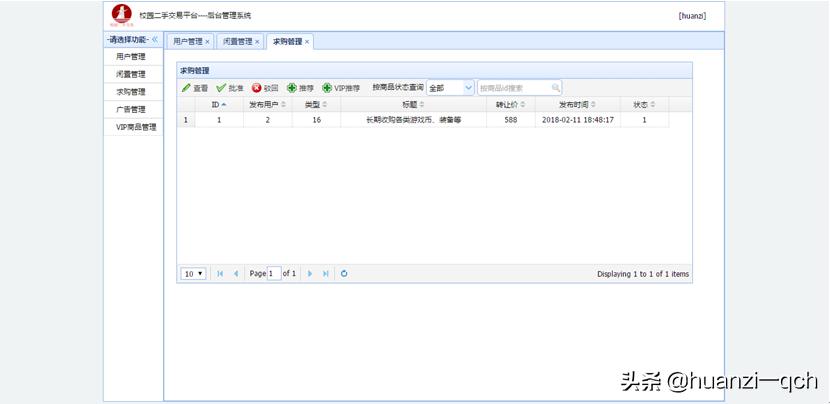Screen dimensions: 830x404
Task: Sort by the 发布时间 column header
Action: click(x=578, y=105)
